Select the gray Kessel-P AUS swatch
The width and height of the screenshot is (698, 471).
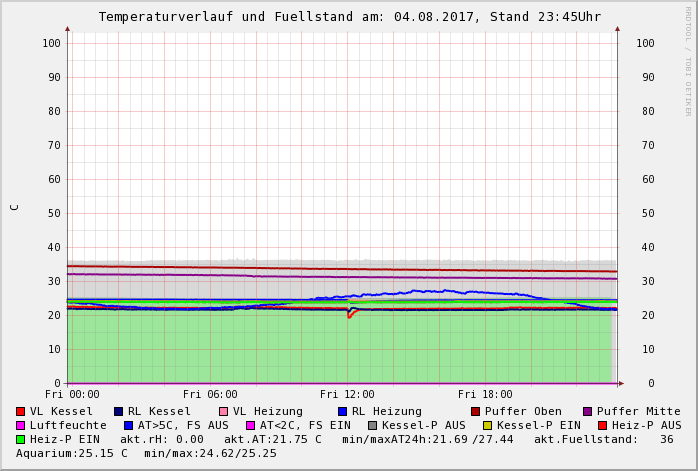coord(372,425)
